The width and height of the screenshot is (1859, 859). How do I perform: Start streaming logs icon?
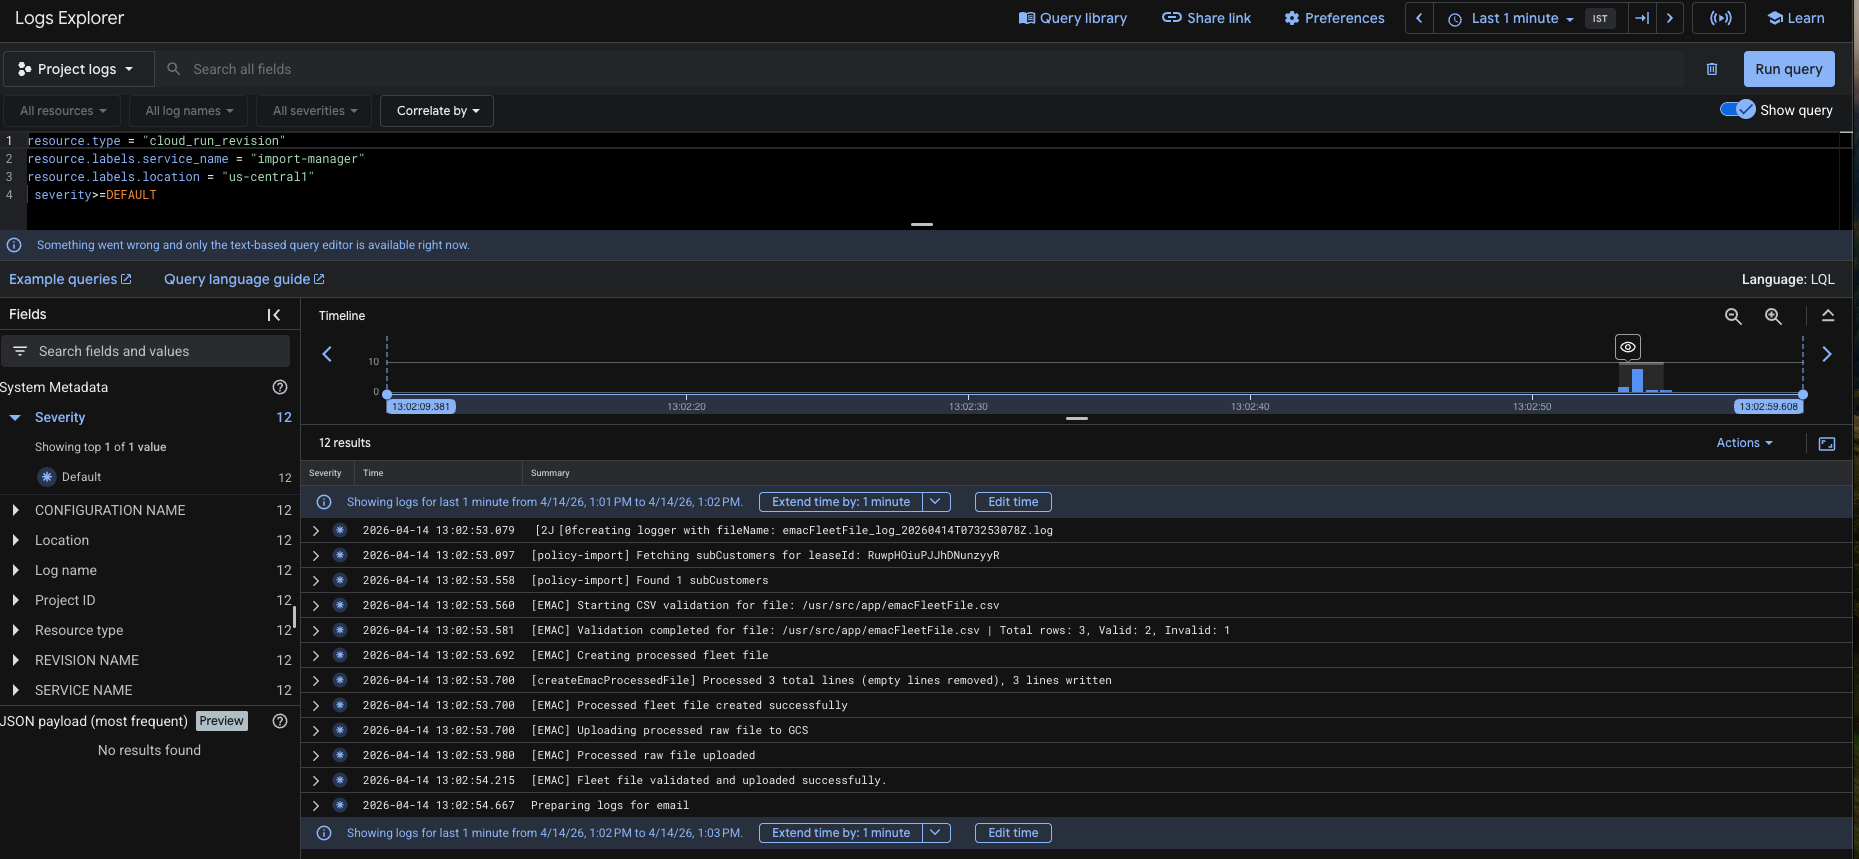(x=1719, y=18)
